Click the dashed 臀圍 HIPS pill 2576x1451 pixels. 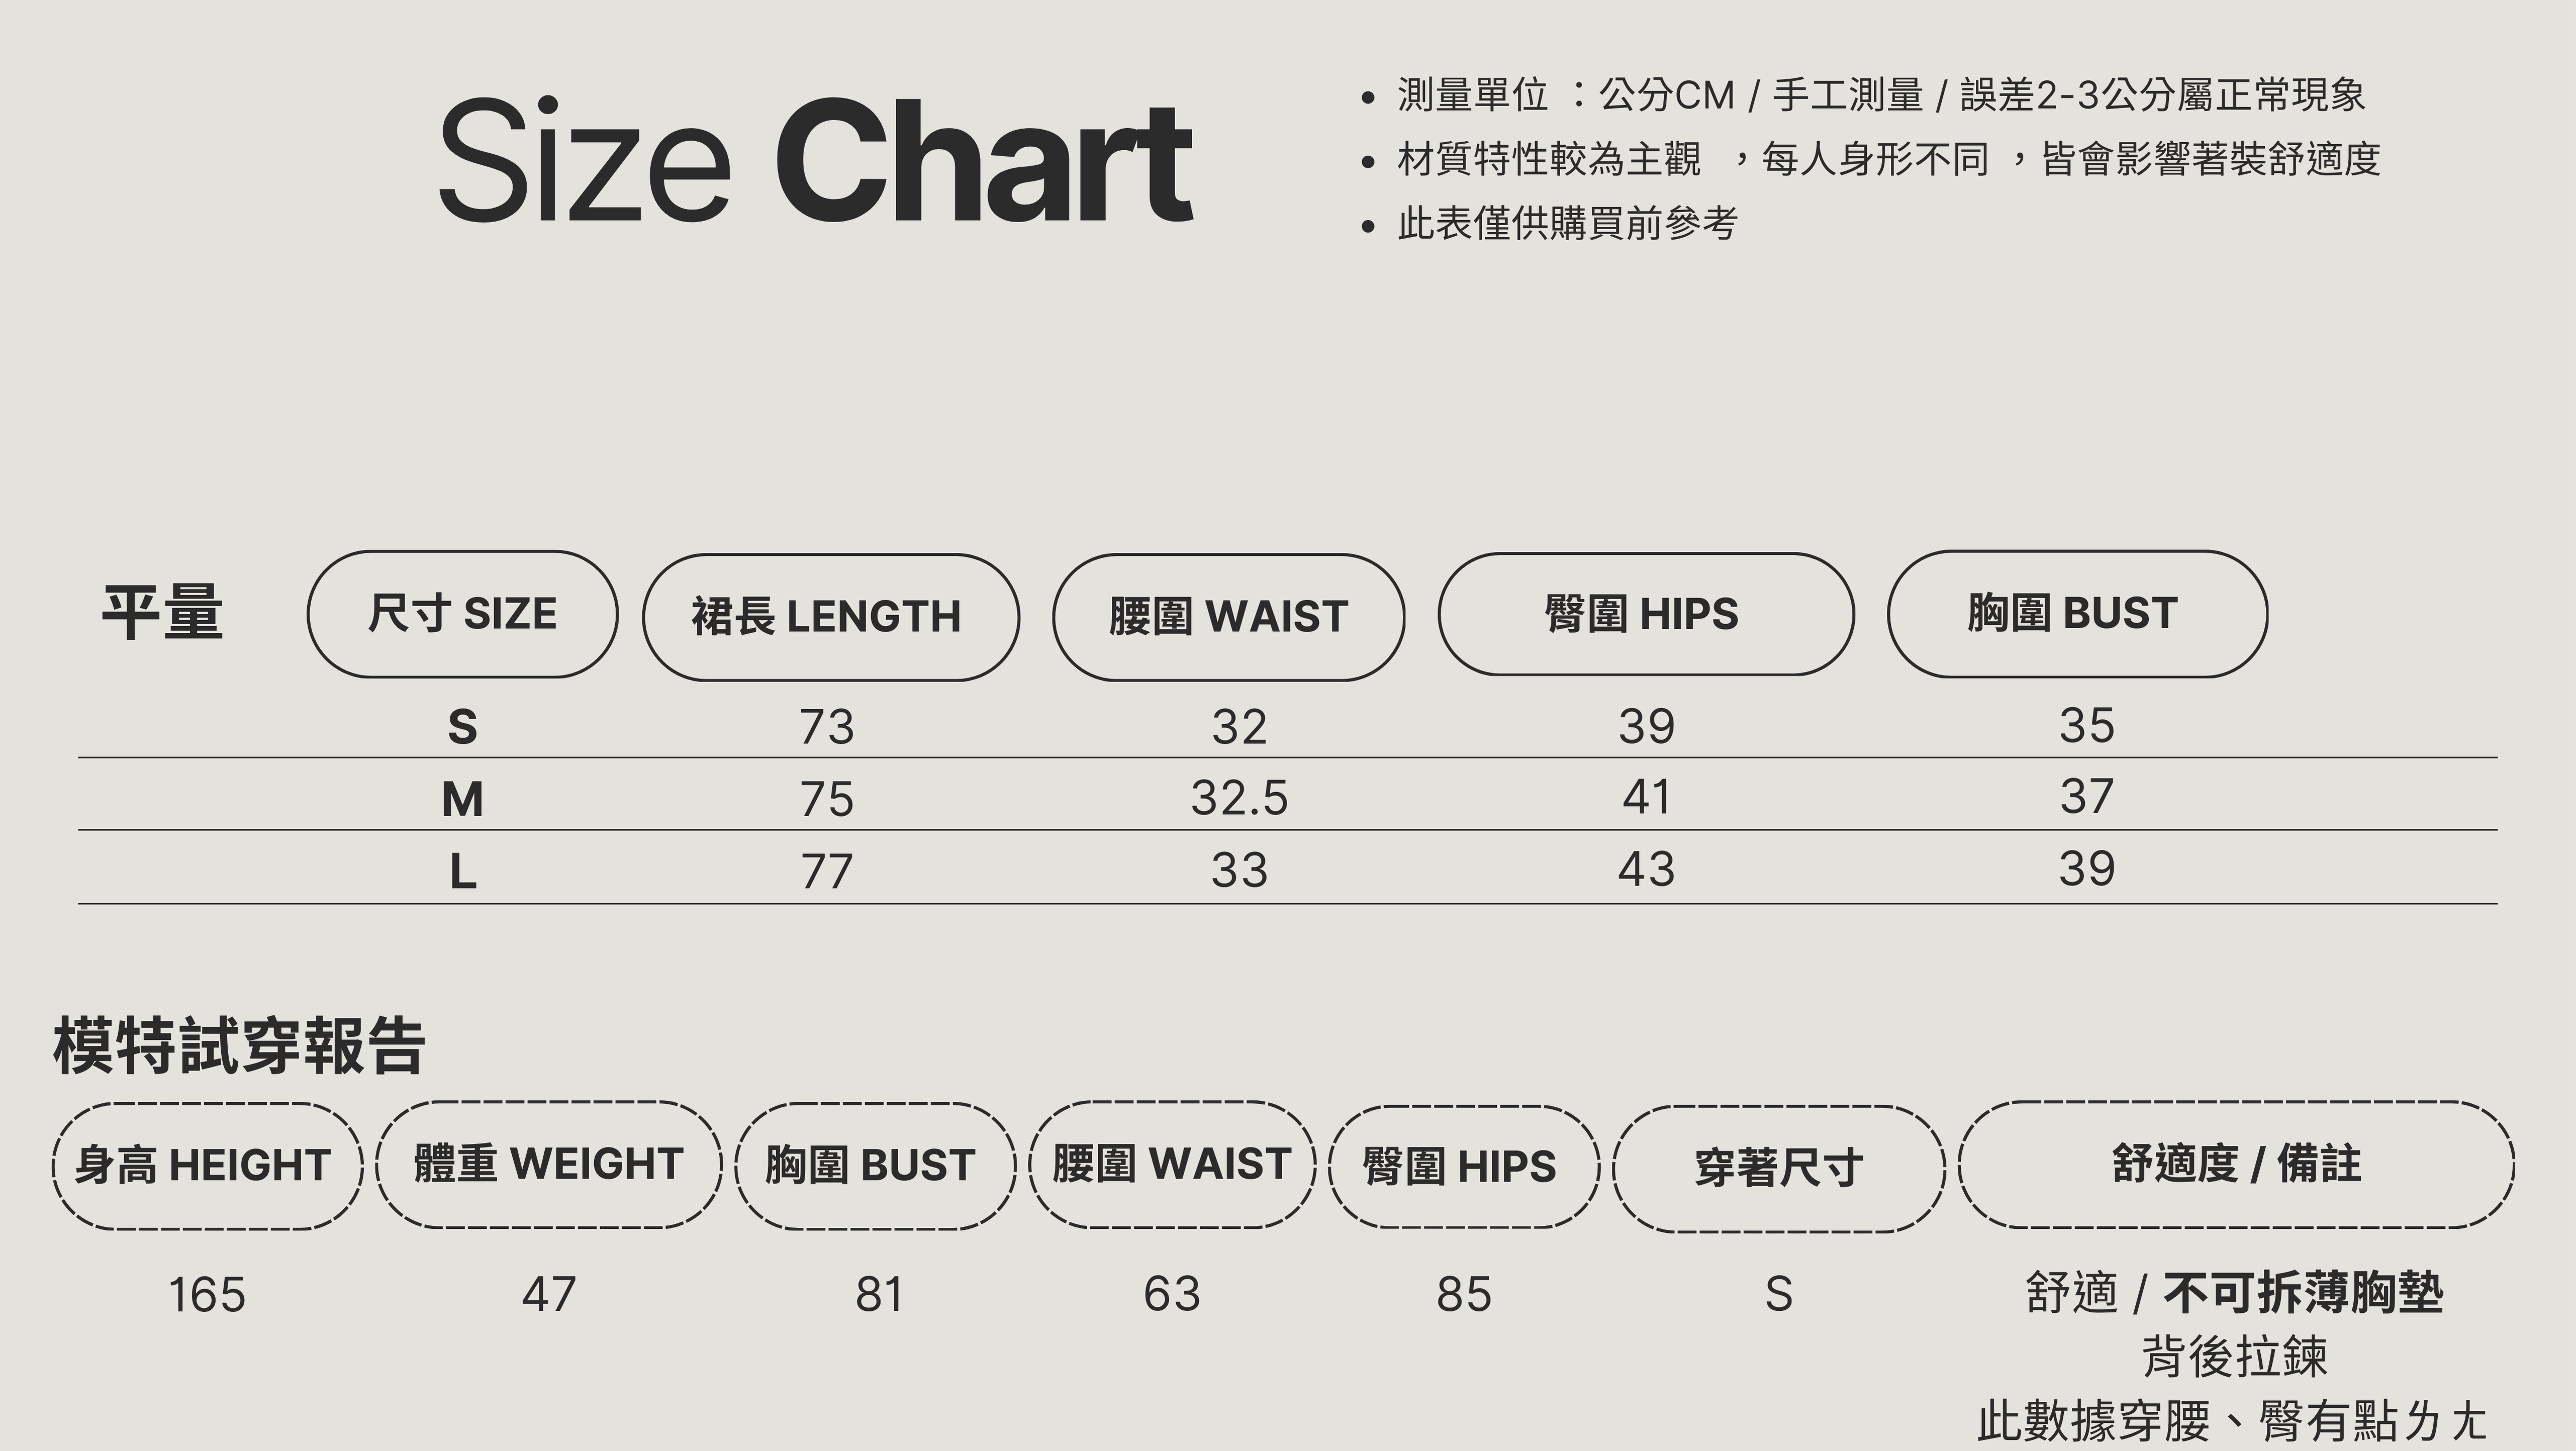pyautogui.click(x=1463, y=1167)
